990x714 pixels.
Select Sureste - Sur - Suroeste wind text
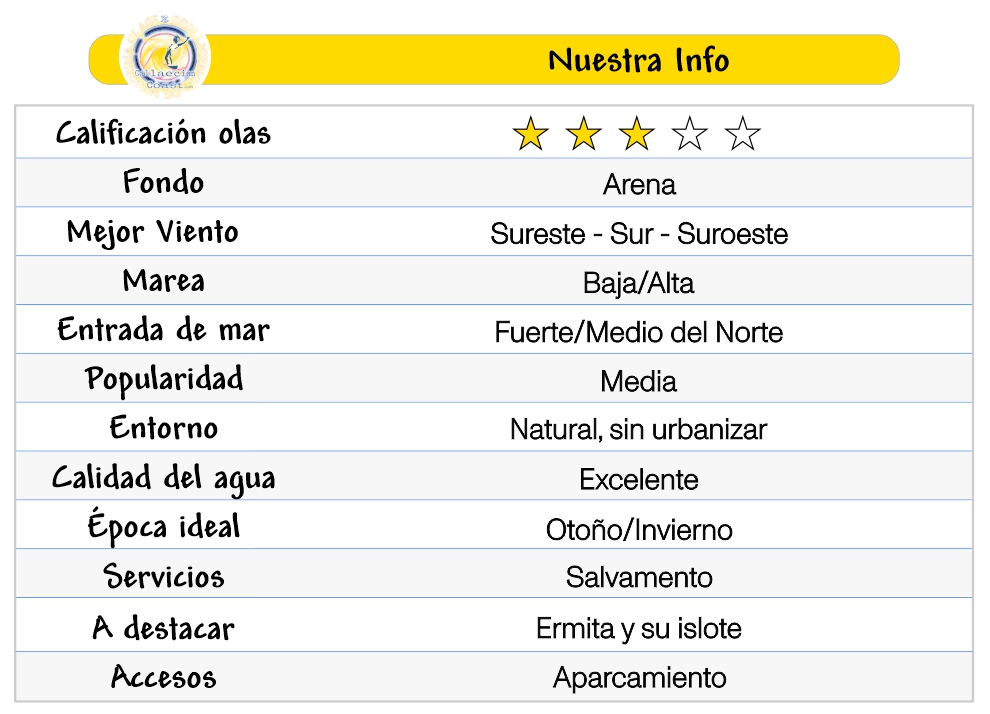tap(639, 234)
